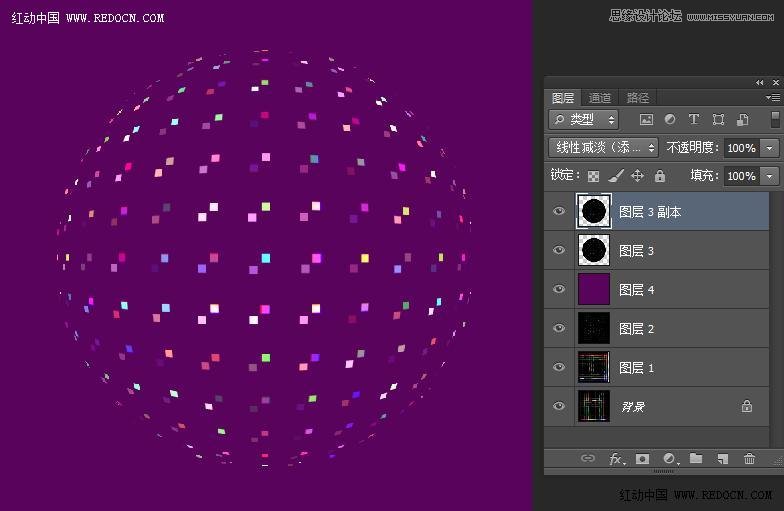Close the layers panel
Image resolution: width=784 pixels, height=511 pixels.
tap(776, 82)
